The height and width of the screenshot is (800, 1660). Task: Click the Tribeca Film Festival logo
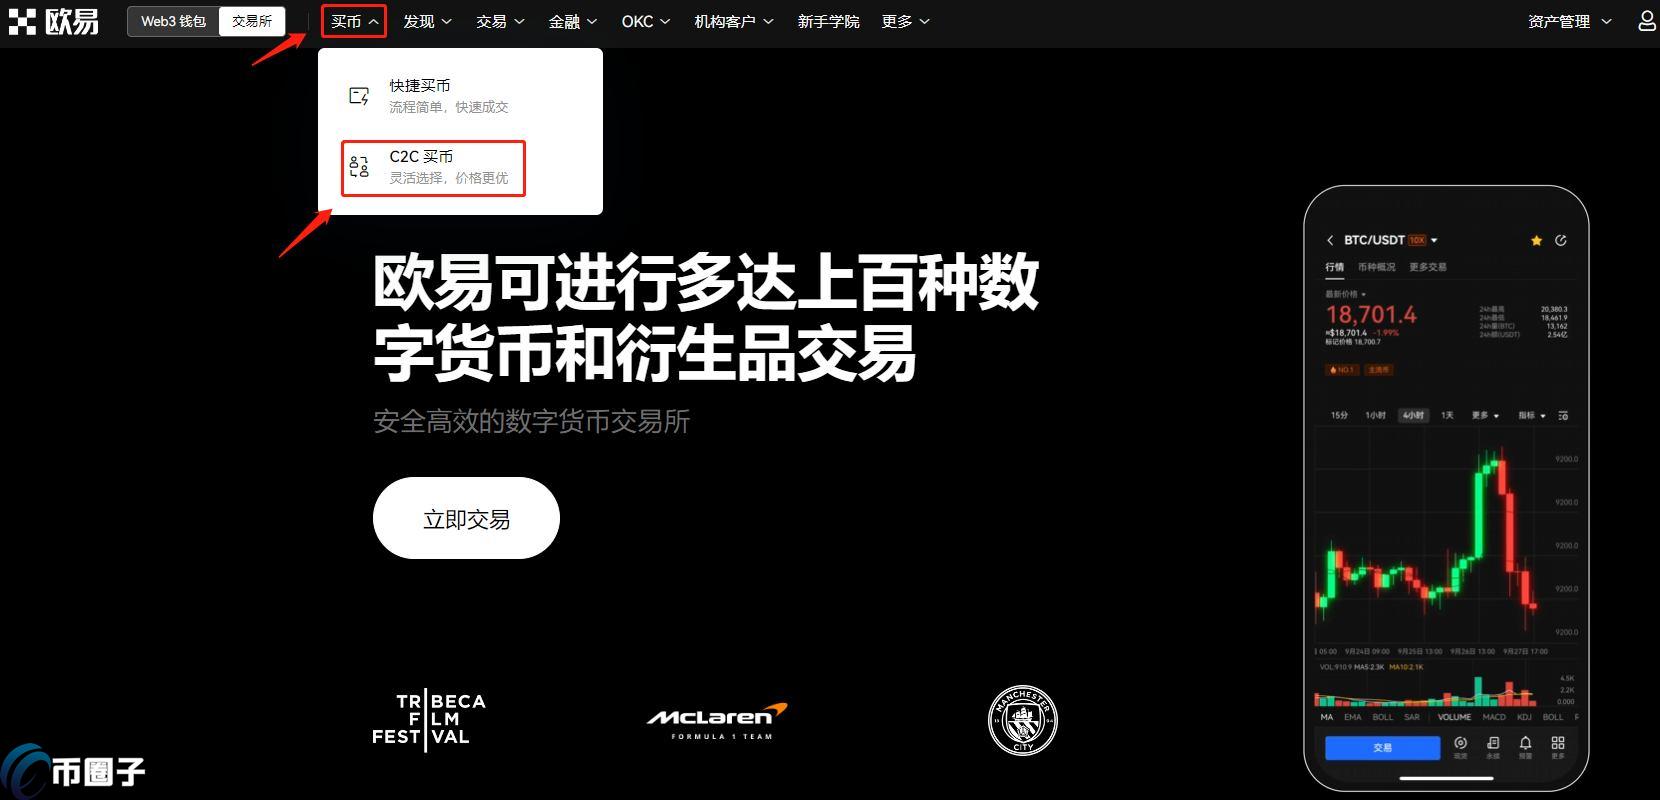click(x=429, y=719)
